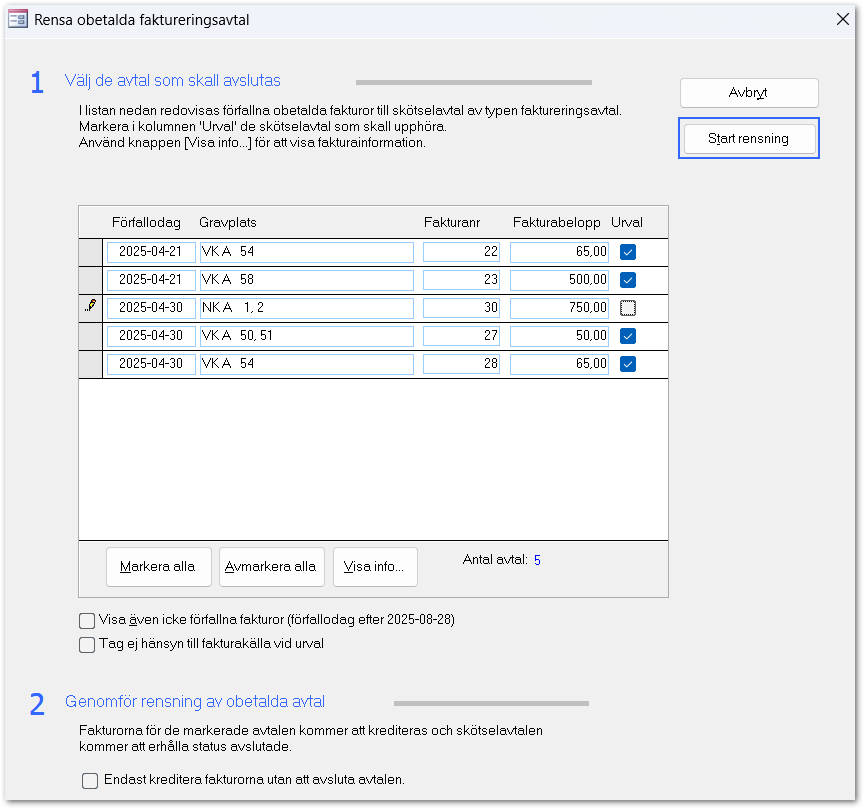Click Gravplats field NK A 1, 2
Image resolution: width=864 pixels, height=809 pixels.
[x=306, y=308]
